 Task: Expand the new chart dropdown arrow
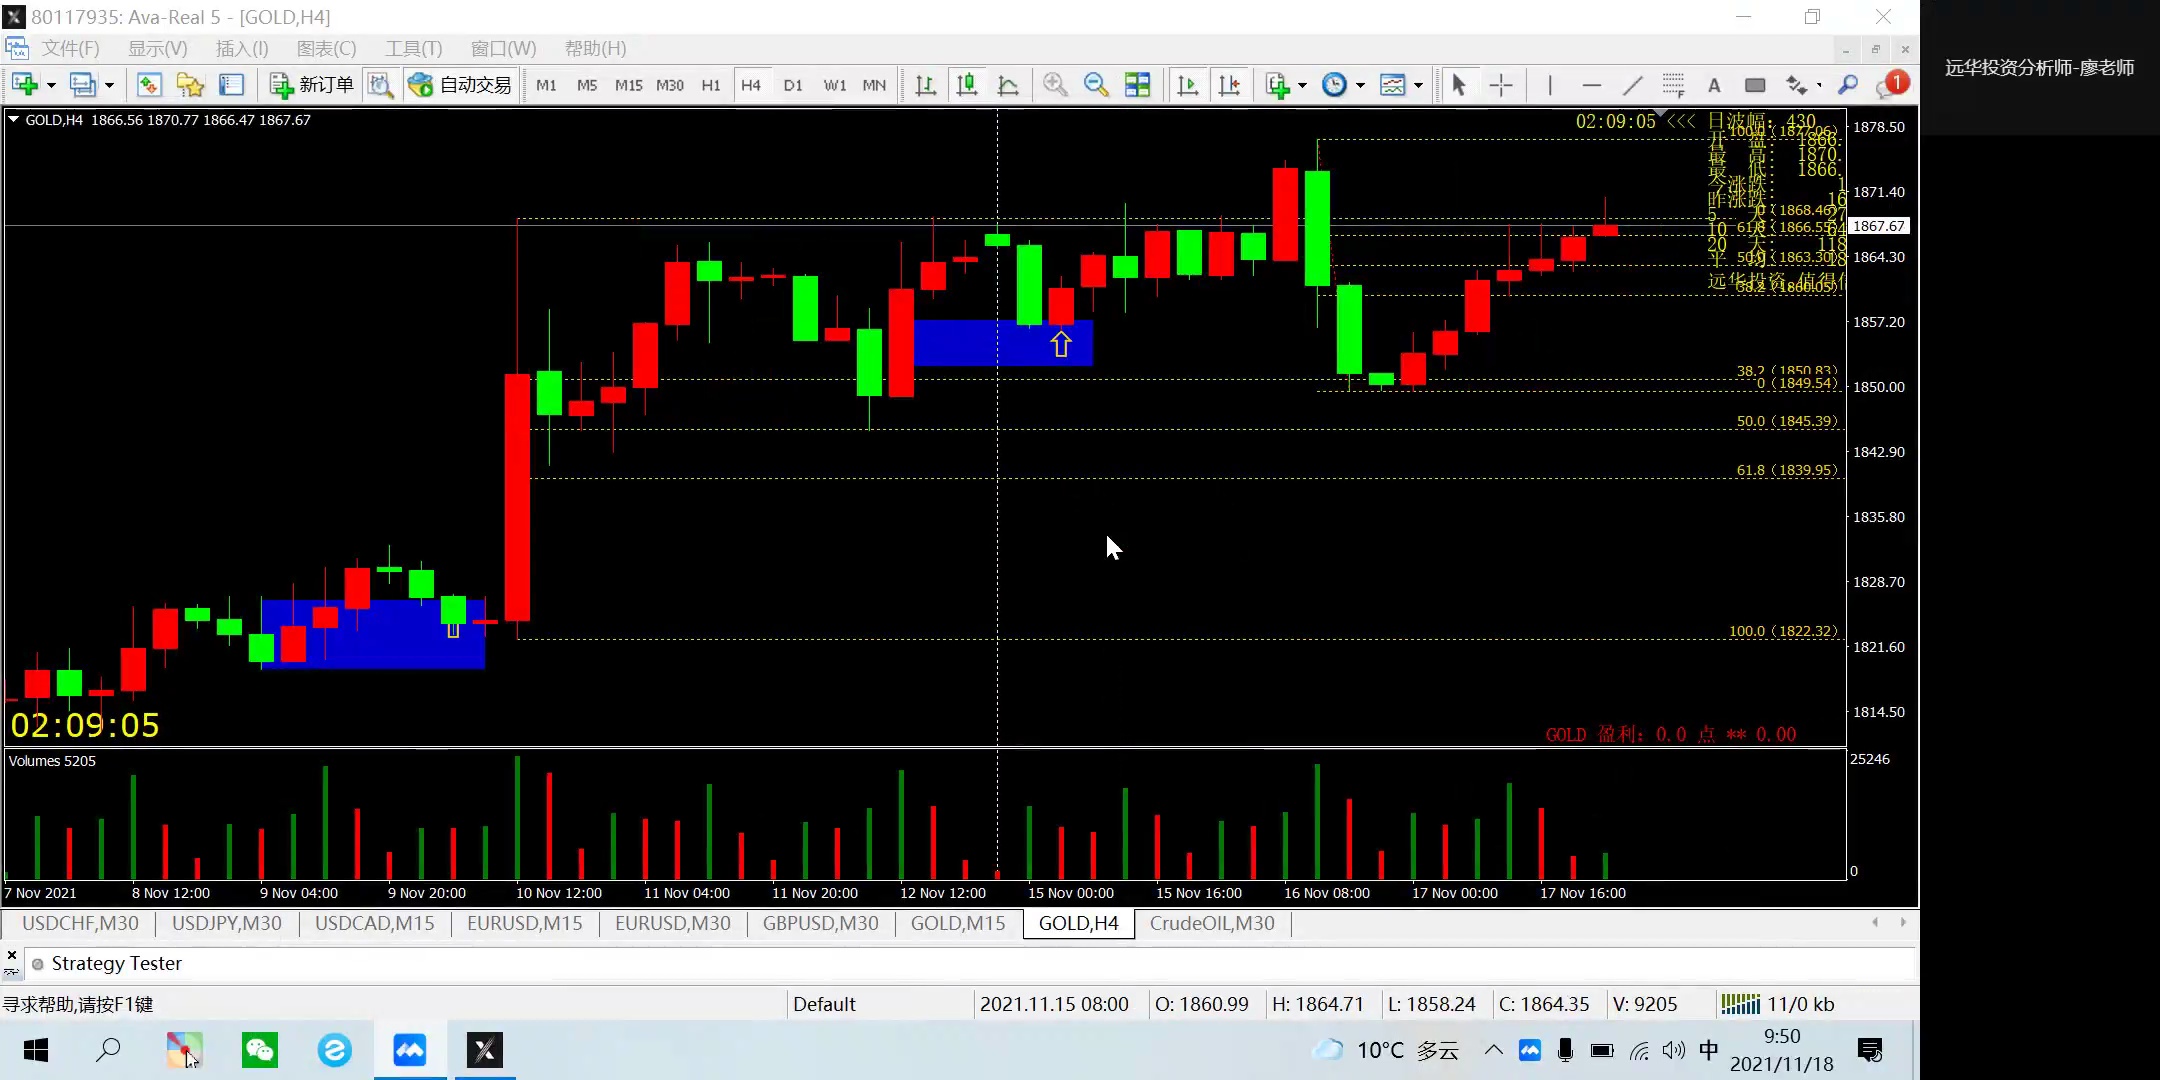click(51, 86)
